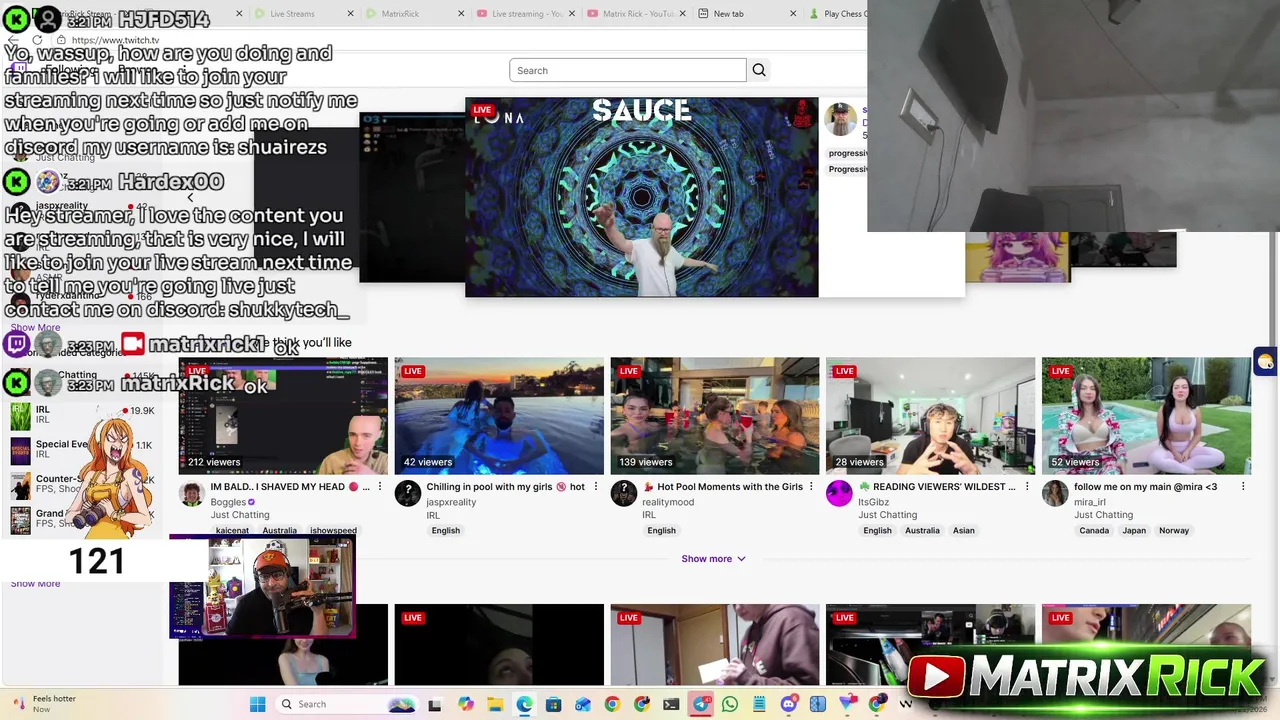1280x720 pixels.
Task: Open realitymood channel avatar
Action: coord(624,494)
